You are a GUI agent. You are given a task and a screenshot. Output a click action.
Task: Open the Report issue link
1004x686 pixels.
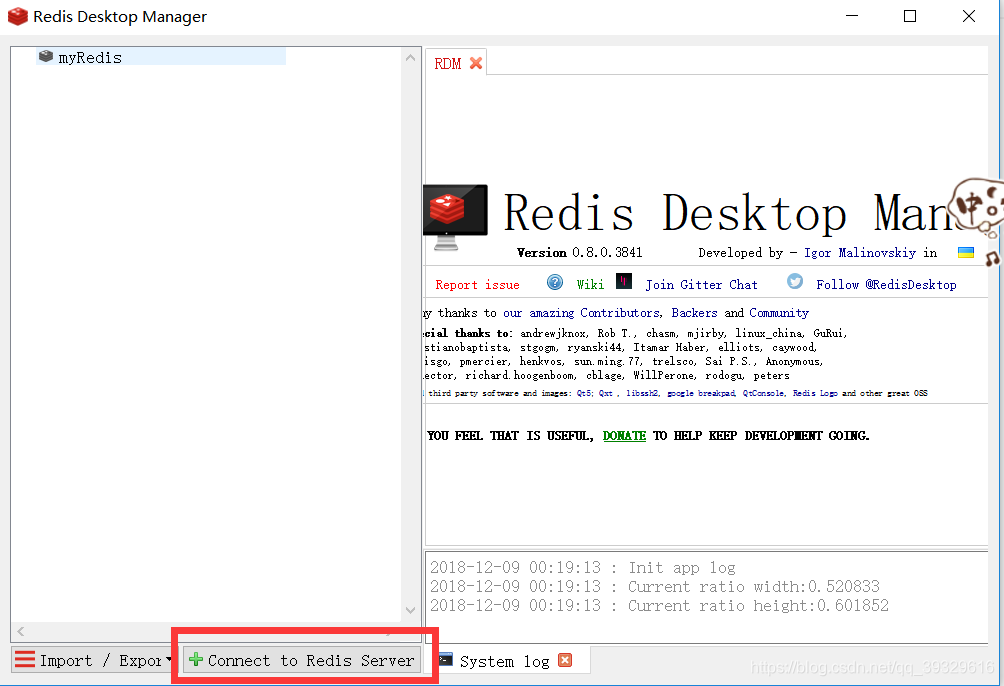(x=477, y=284)
